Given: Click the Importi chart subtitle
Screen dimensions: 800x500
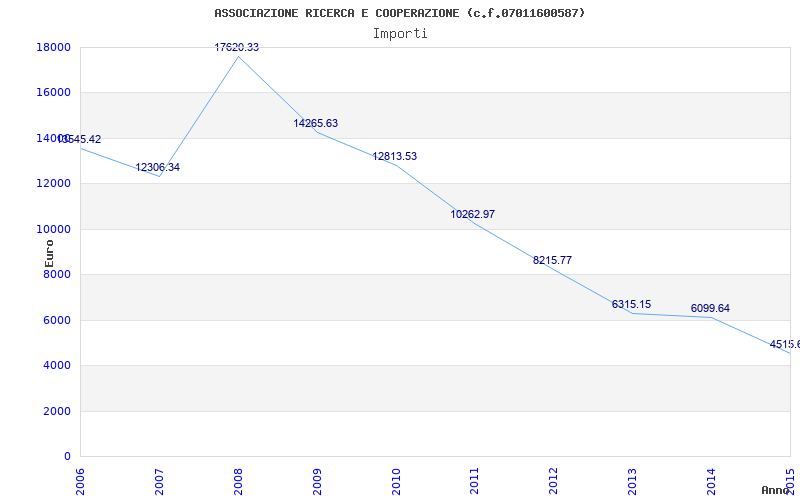Looking at the screenshot, I should pyautogui.click(x=400, y=34).
